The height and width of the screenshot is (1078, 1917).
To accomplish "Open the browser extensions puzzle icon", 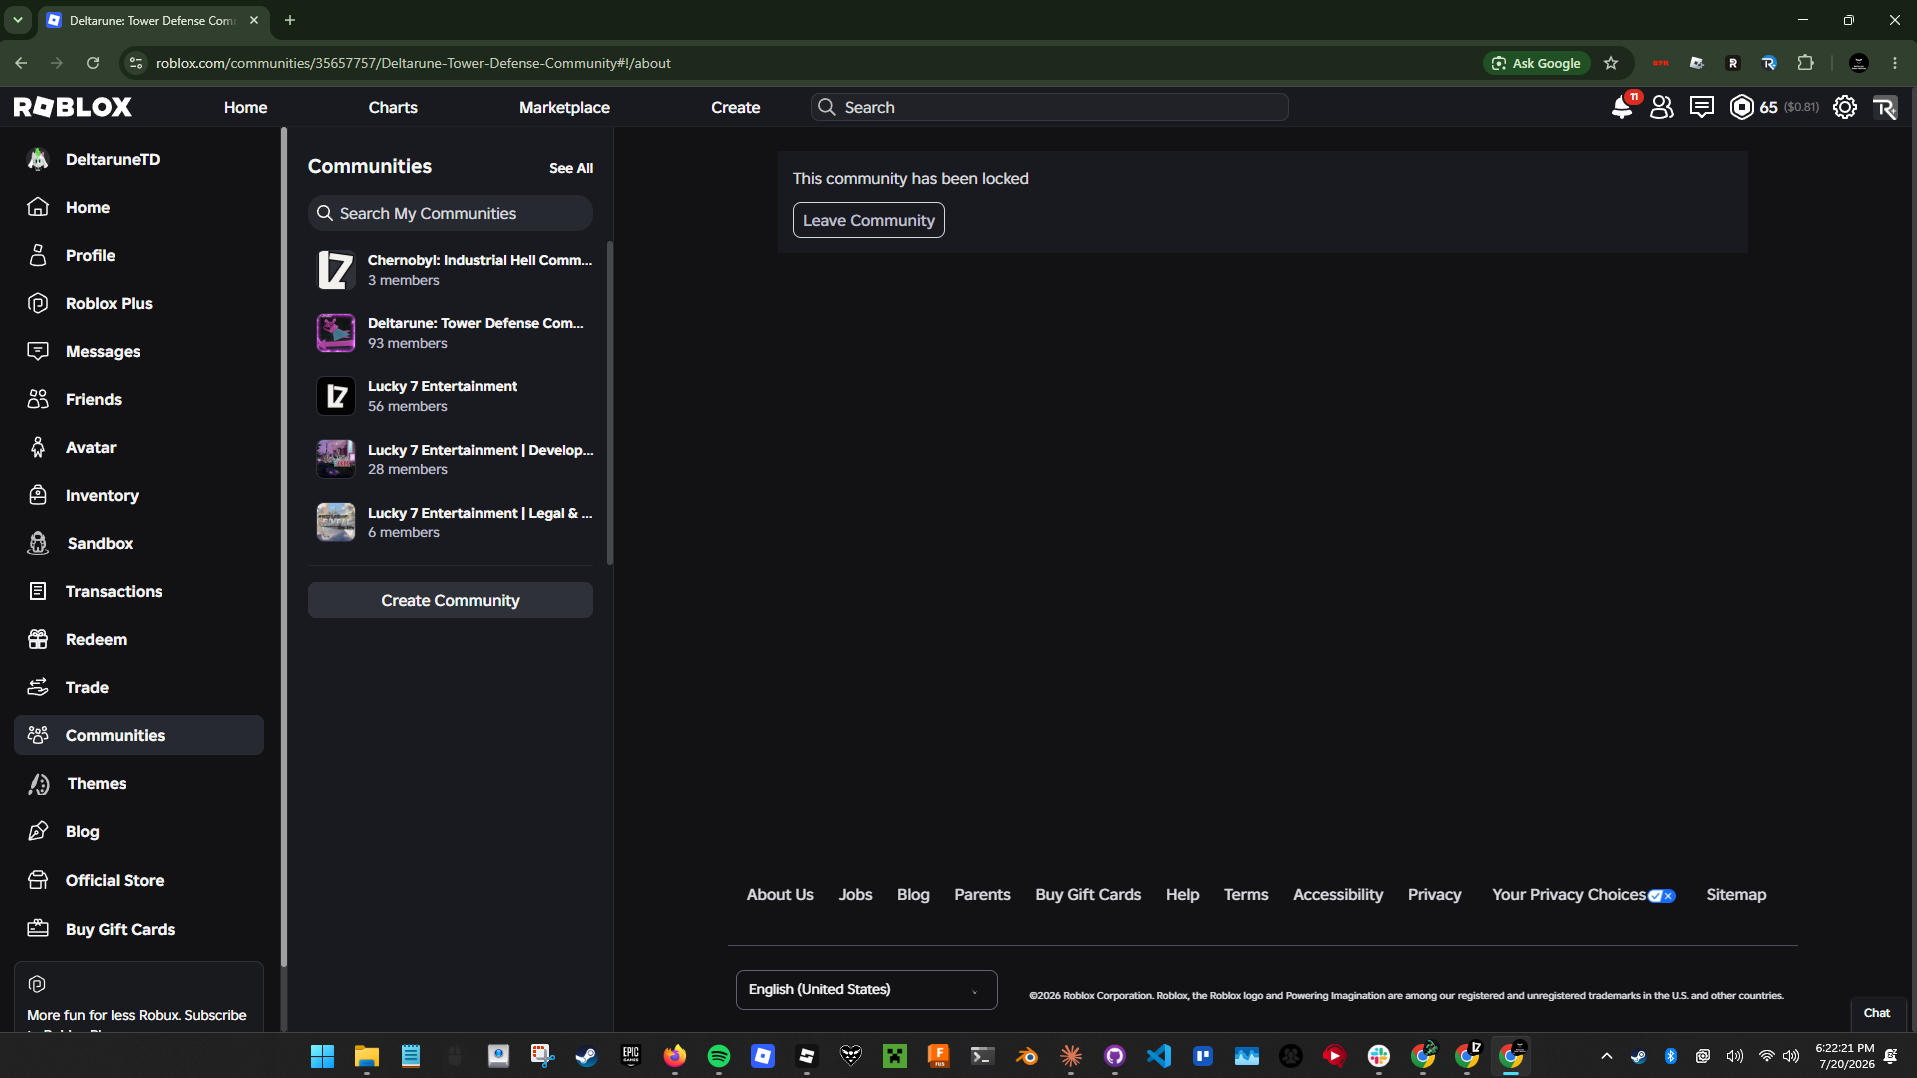I will tap(1805, 63).
